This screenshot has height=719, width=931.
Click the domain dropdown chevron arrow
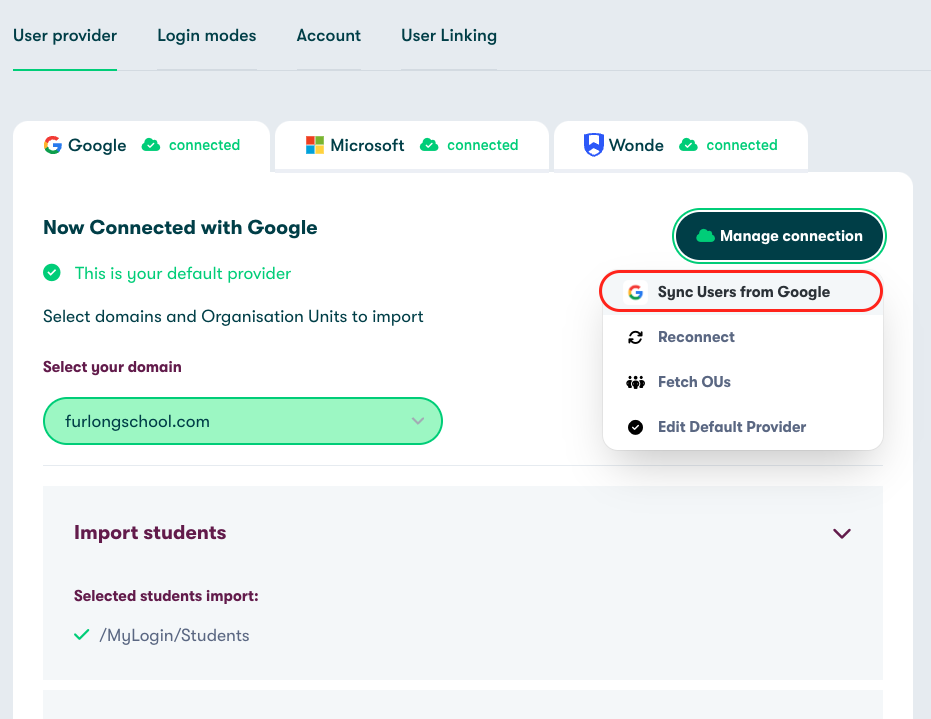point(418,421)
